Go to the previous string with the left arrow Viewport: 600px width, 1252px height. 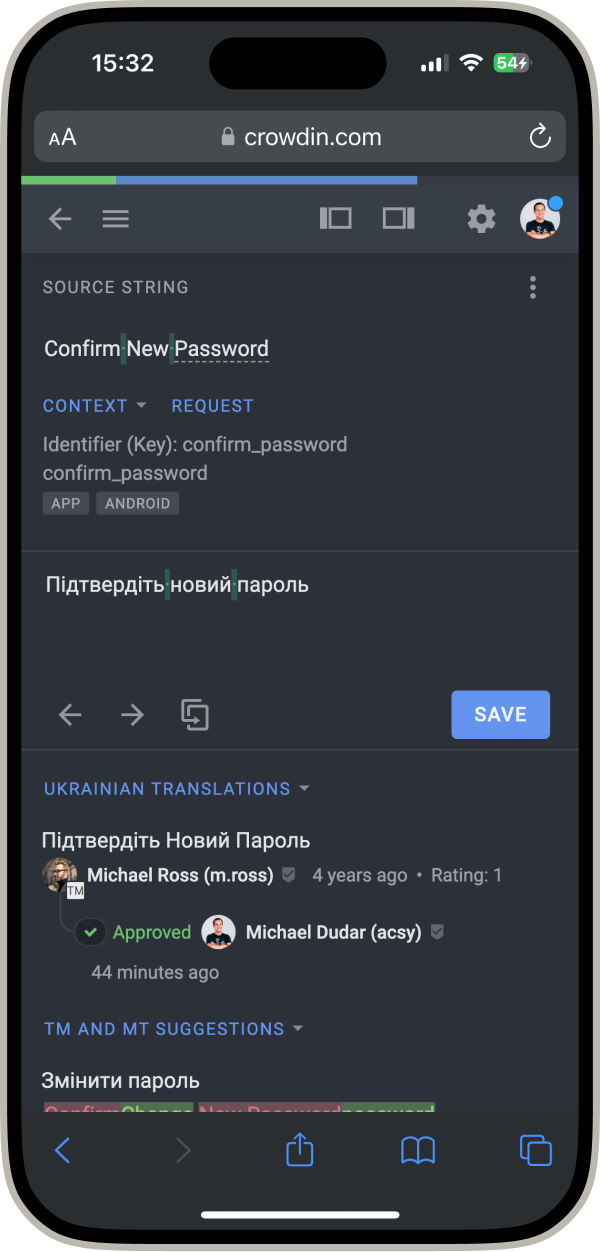coord(69,714)
